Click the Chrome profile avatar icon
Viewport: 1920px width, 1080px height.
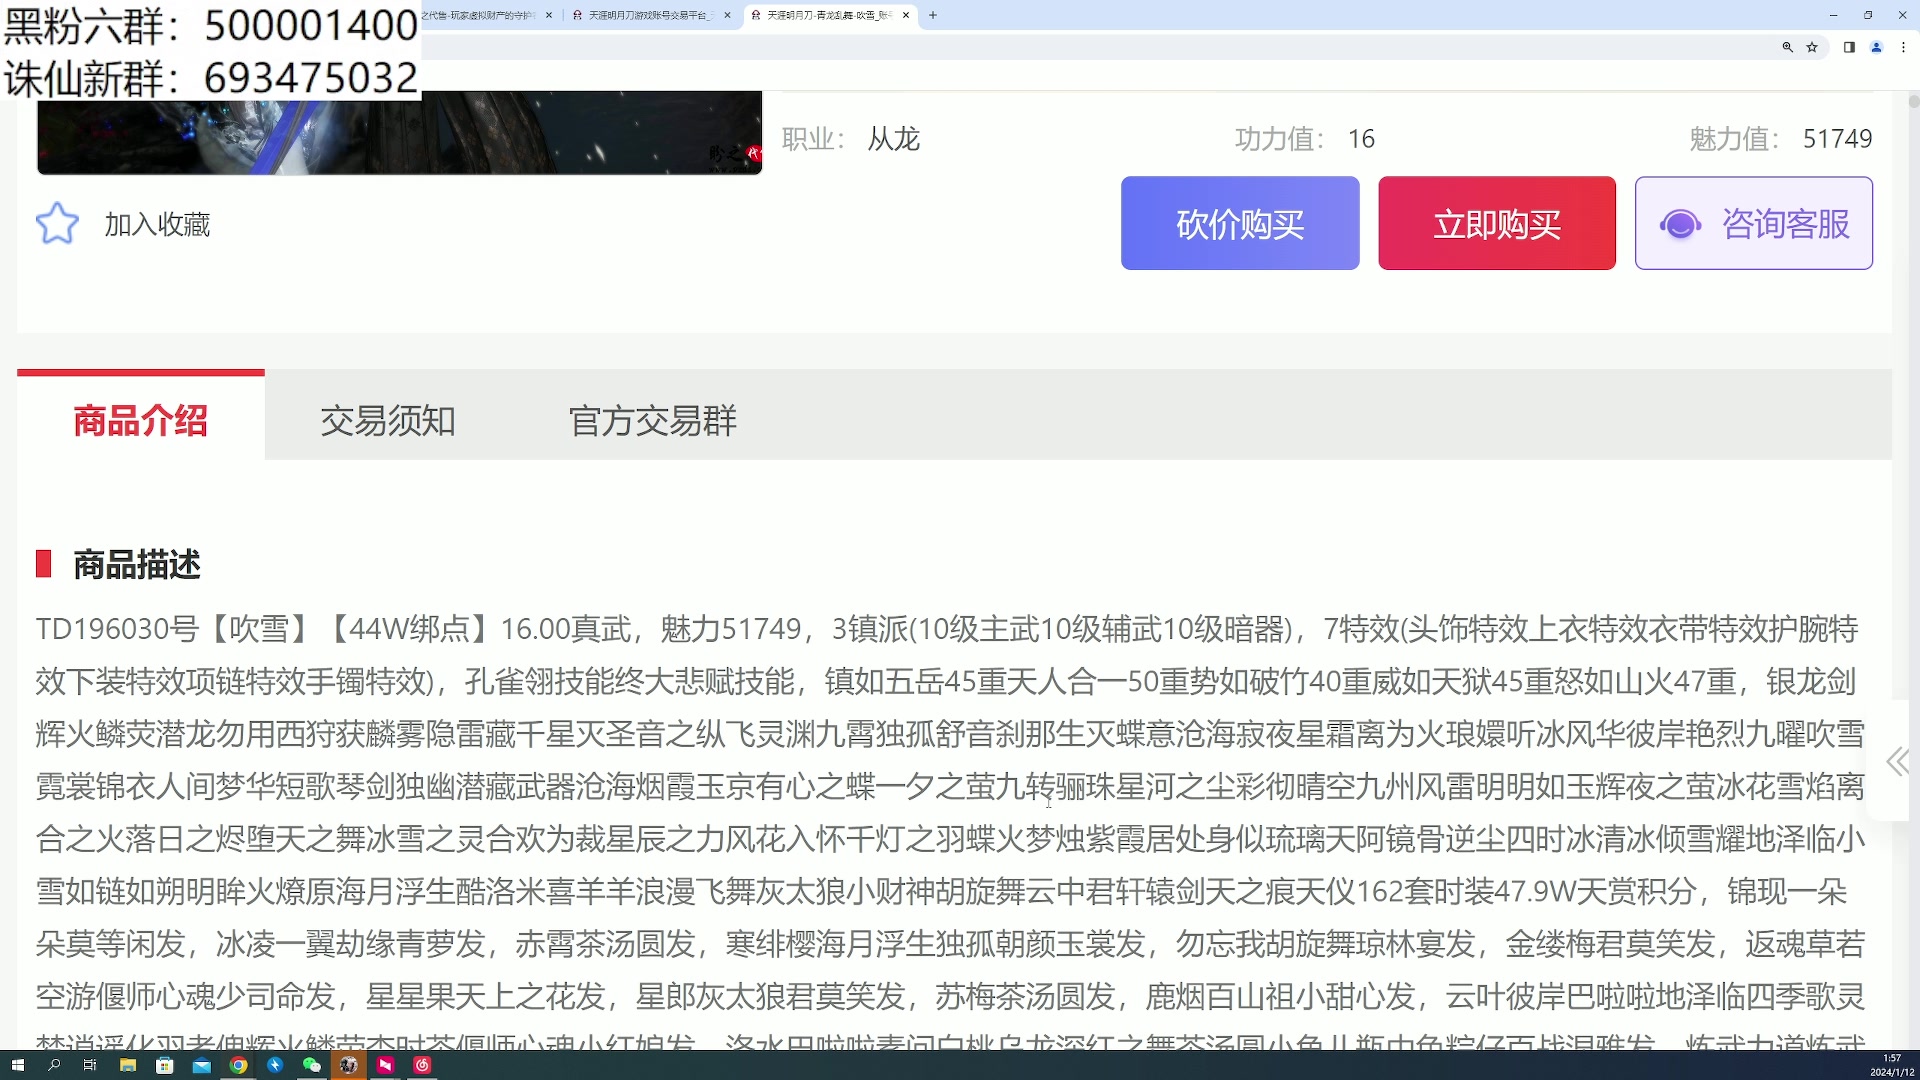pyautogui.click(x=1877, y=47)
